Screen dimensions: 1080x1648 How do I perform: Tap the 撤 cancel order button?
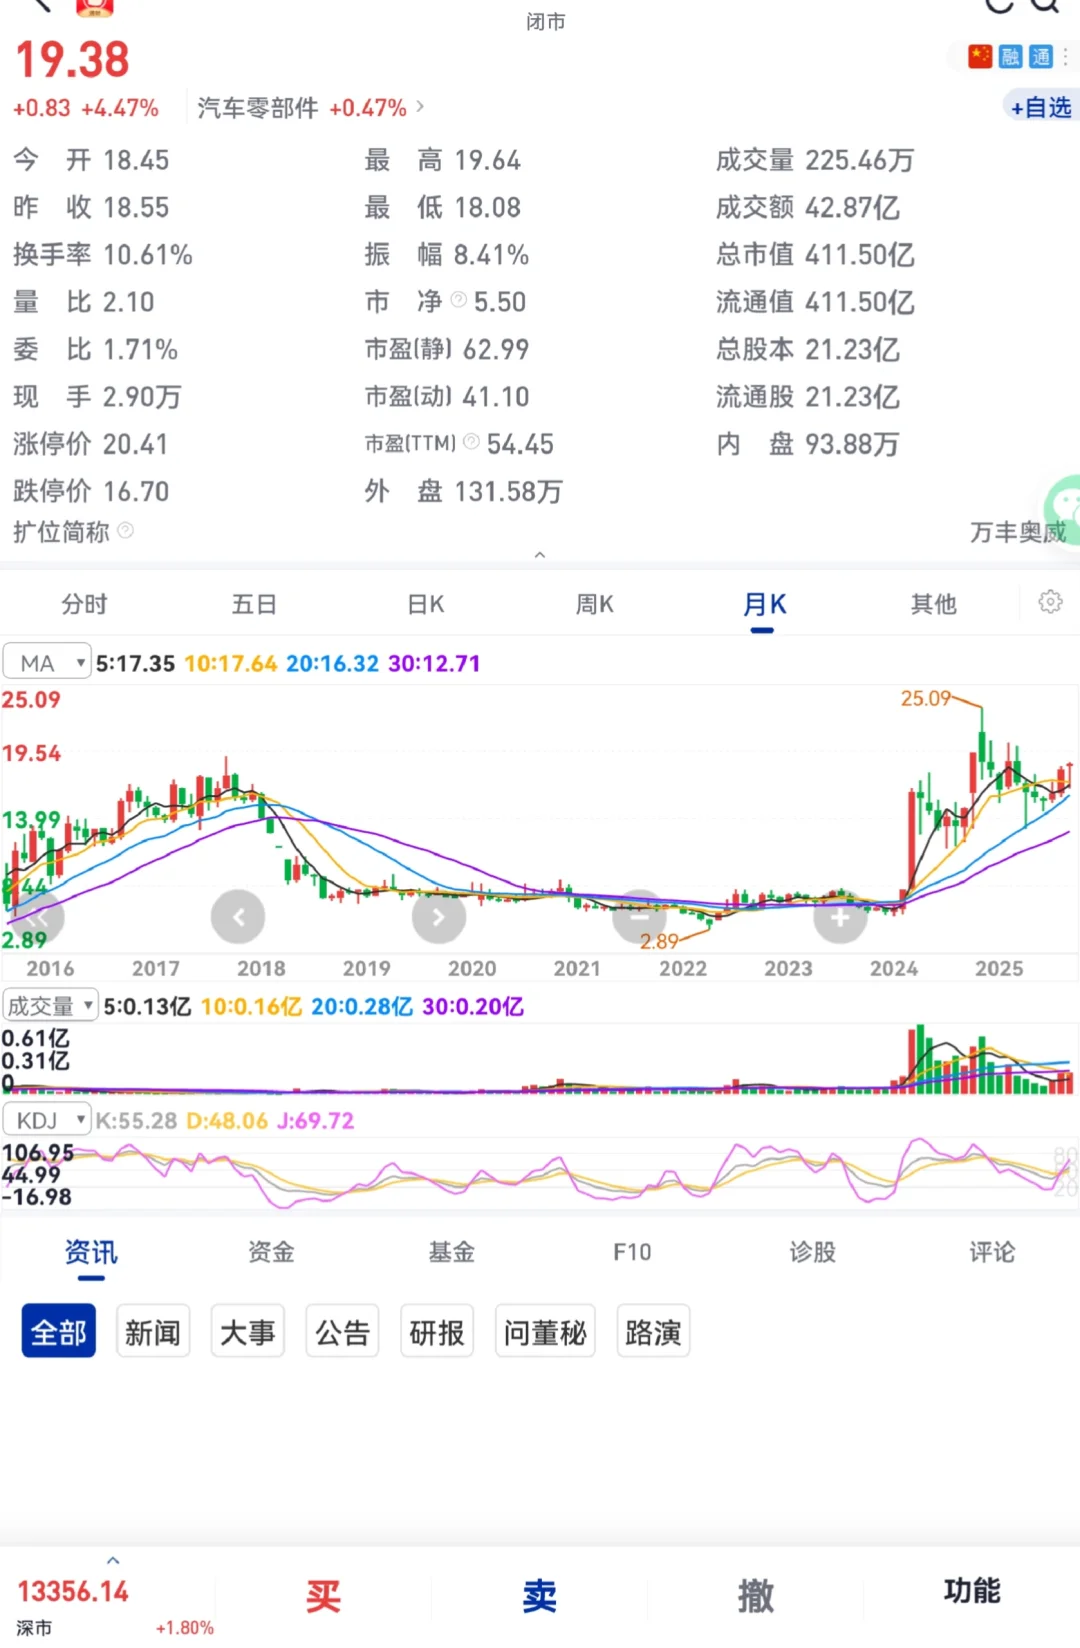click(756, 1596)
